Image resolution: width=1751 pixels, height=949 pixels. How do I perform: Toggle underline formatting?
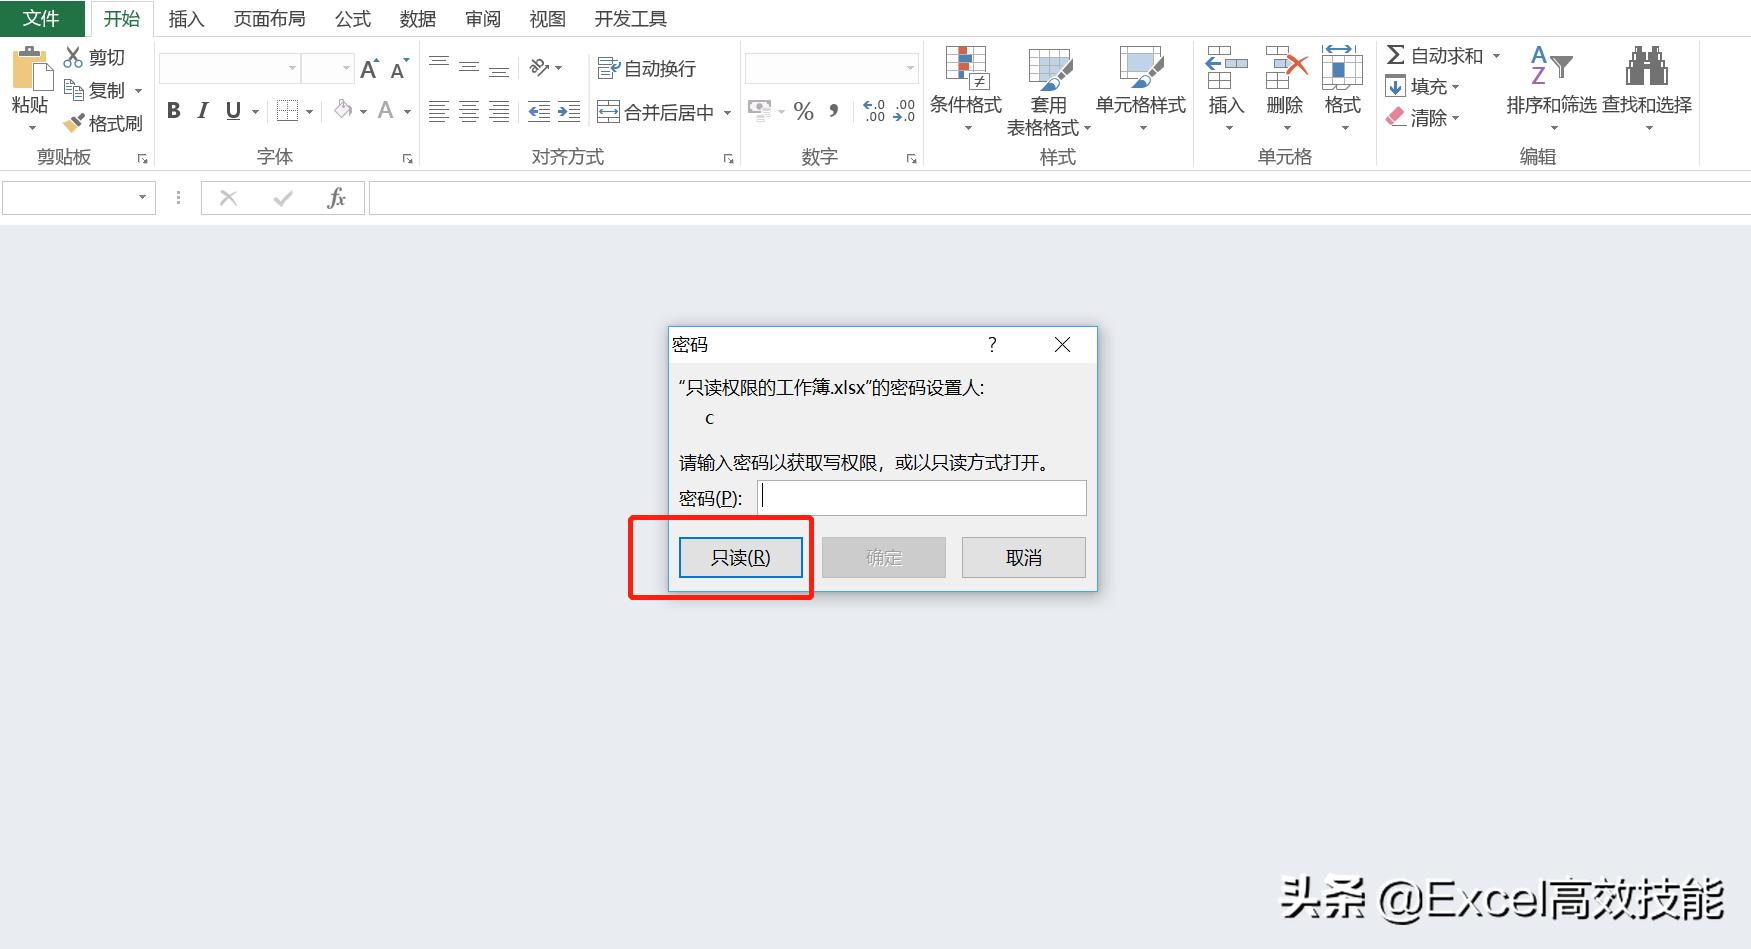(231, 111)
